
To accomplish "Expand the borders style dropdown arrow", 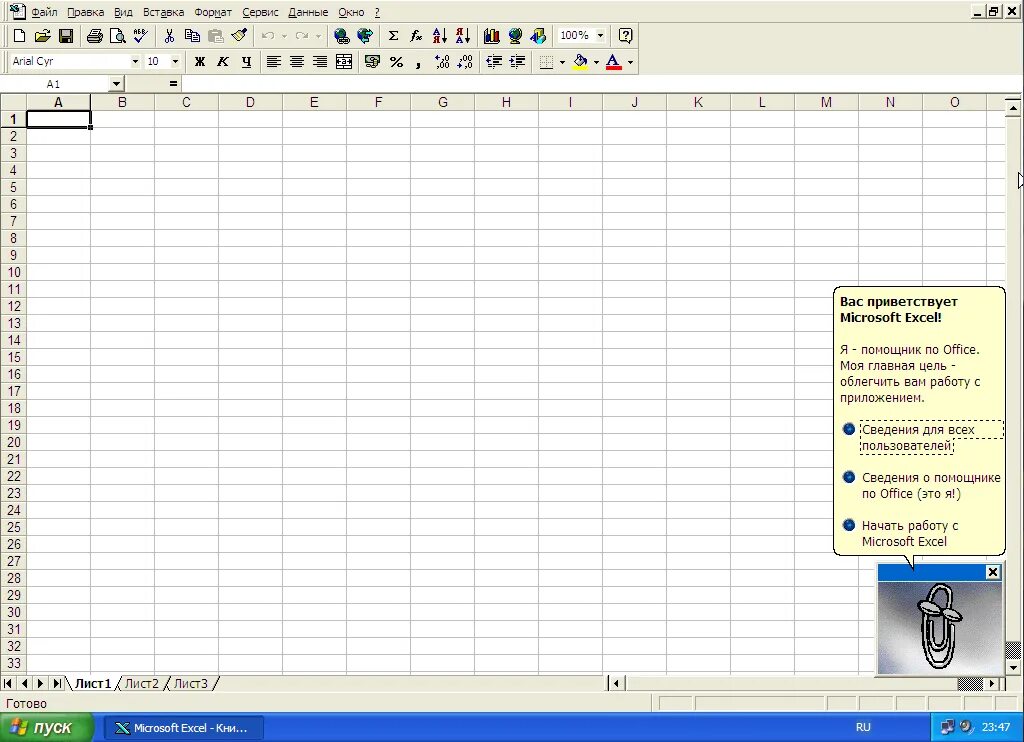I will point(562,62).
